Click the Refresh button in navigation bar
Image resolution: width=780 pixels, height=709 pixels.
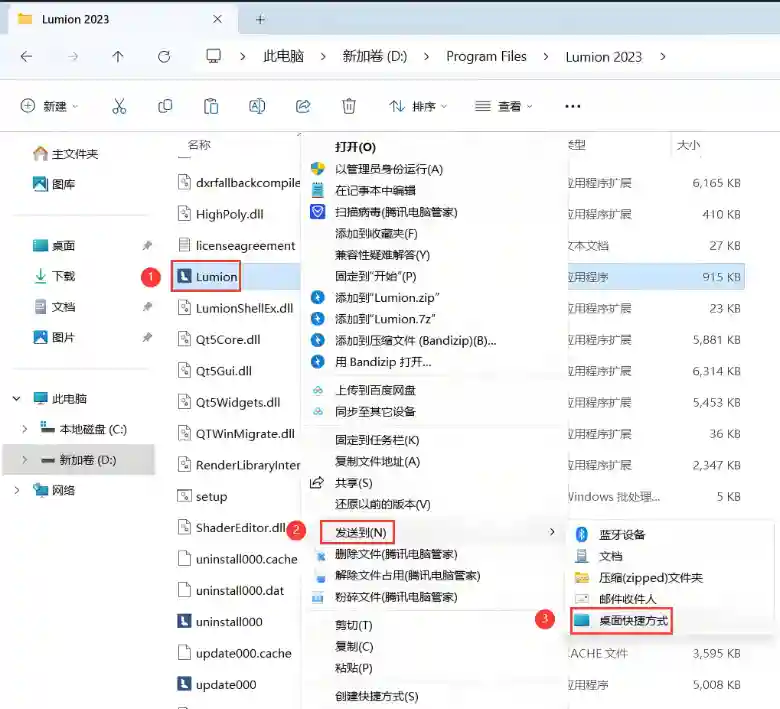click(164, 57)
